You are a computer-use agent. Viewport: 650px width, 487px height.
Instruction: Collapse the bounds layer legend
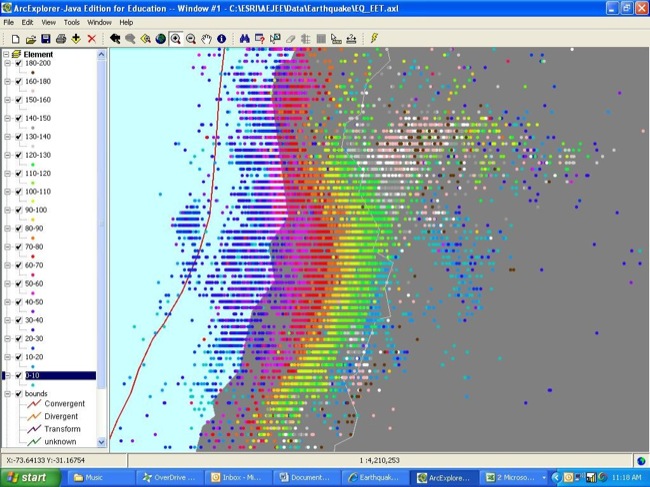(8, 394)
